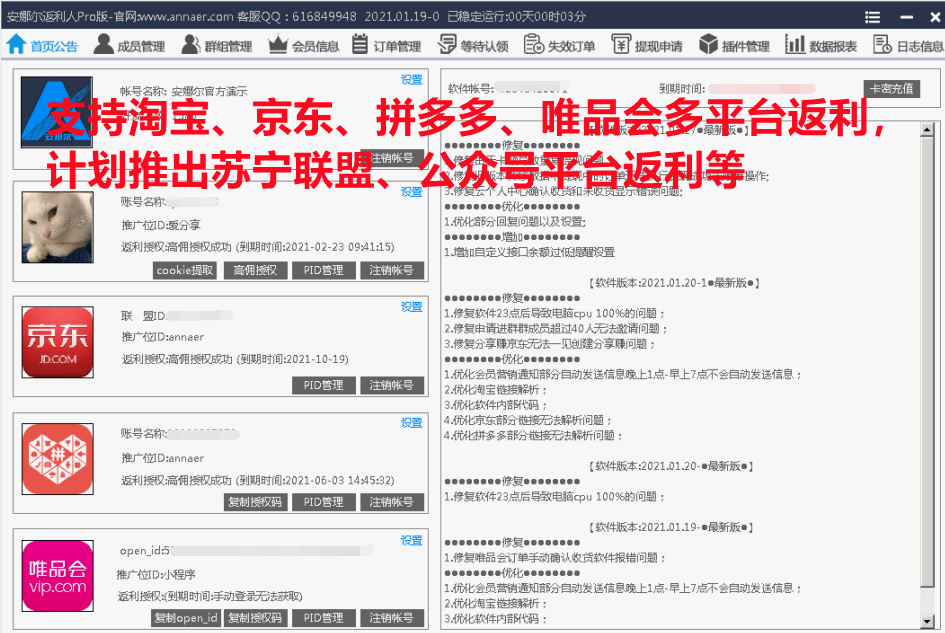Click the 复制open_id button
Viewport: 945px width, 633px height.
(186, 618)
